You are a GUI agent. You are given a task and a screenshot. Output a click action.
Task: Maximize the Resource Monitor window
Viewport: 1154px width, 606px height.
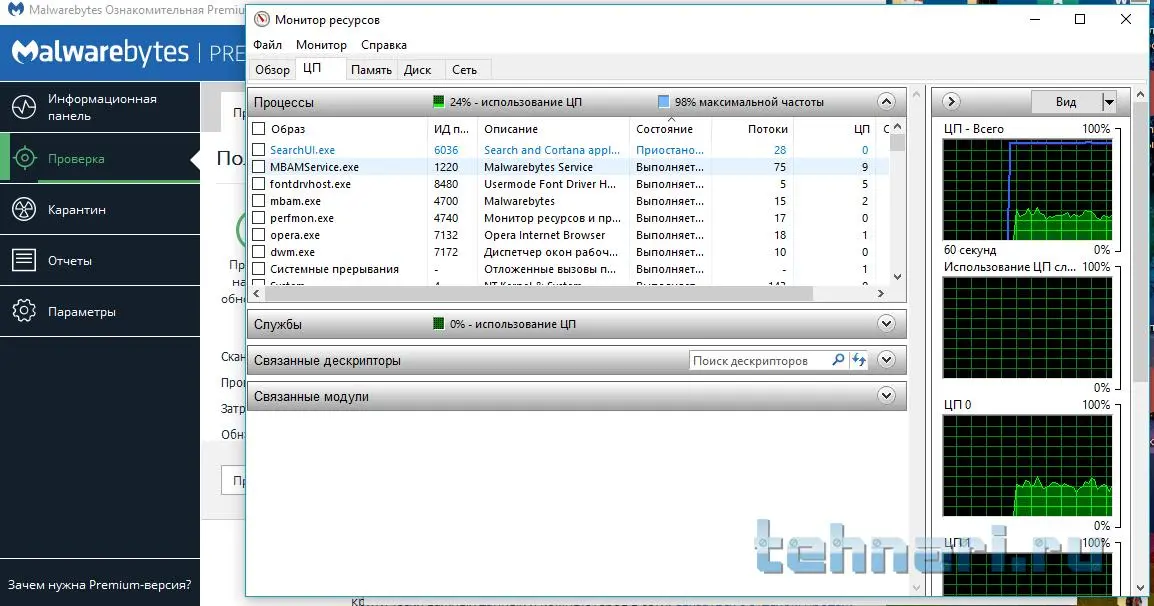[x=1080, y=19]
